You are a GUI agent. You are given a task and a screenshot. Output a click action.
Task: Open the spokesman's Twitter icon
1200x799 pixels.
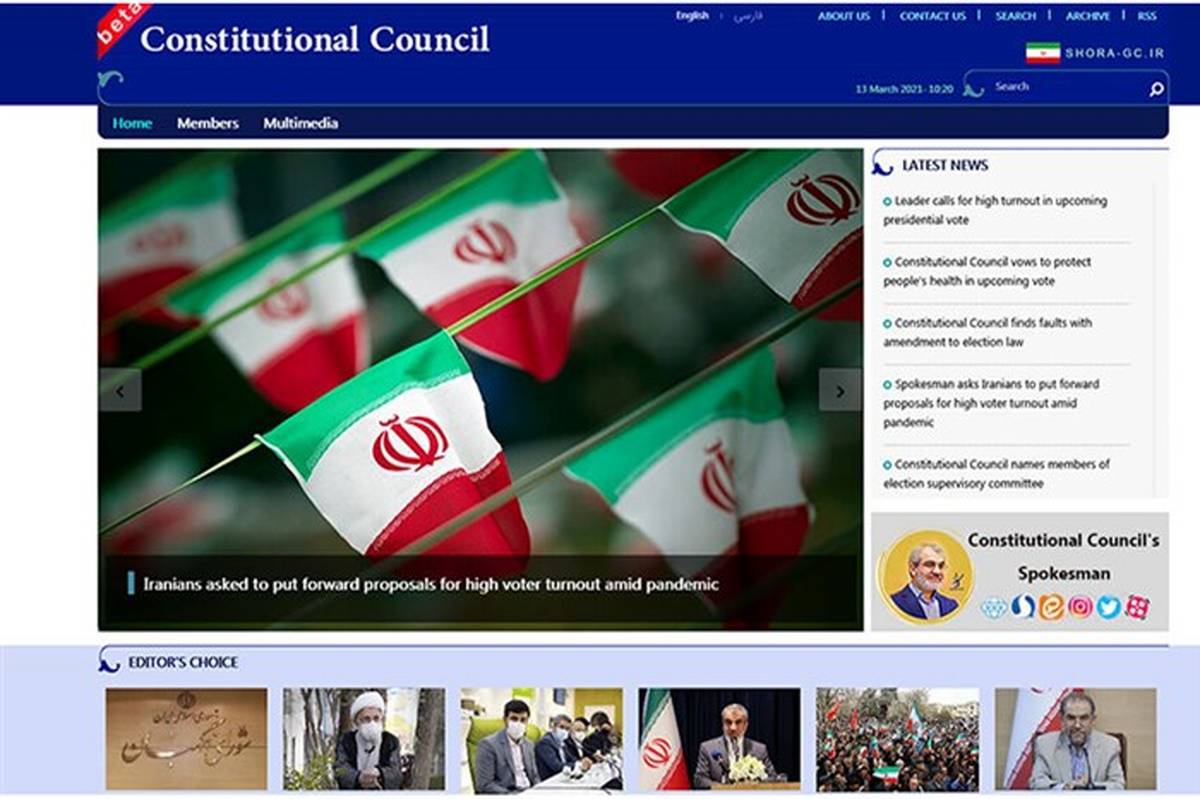click(1109, 607)
